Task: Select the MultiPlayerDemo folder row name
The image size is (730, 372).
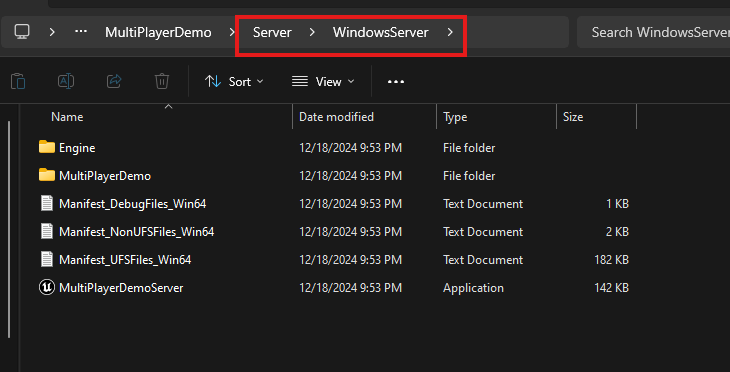Action: (105, 176)
